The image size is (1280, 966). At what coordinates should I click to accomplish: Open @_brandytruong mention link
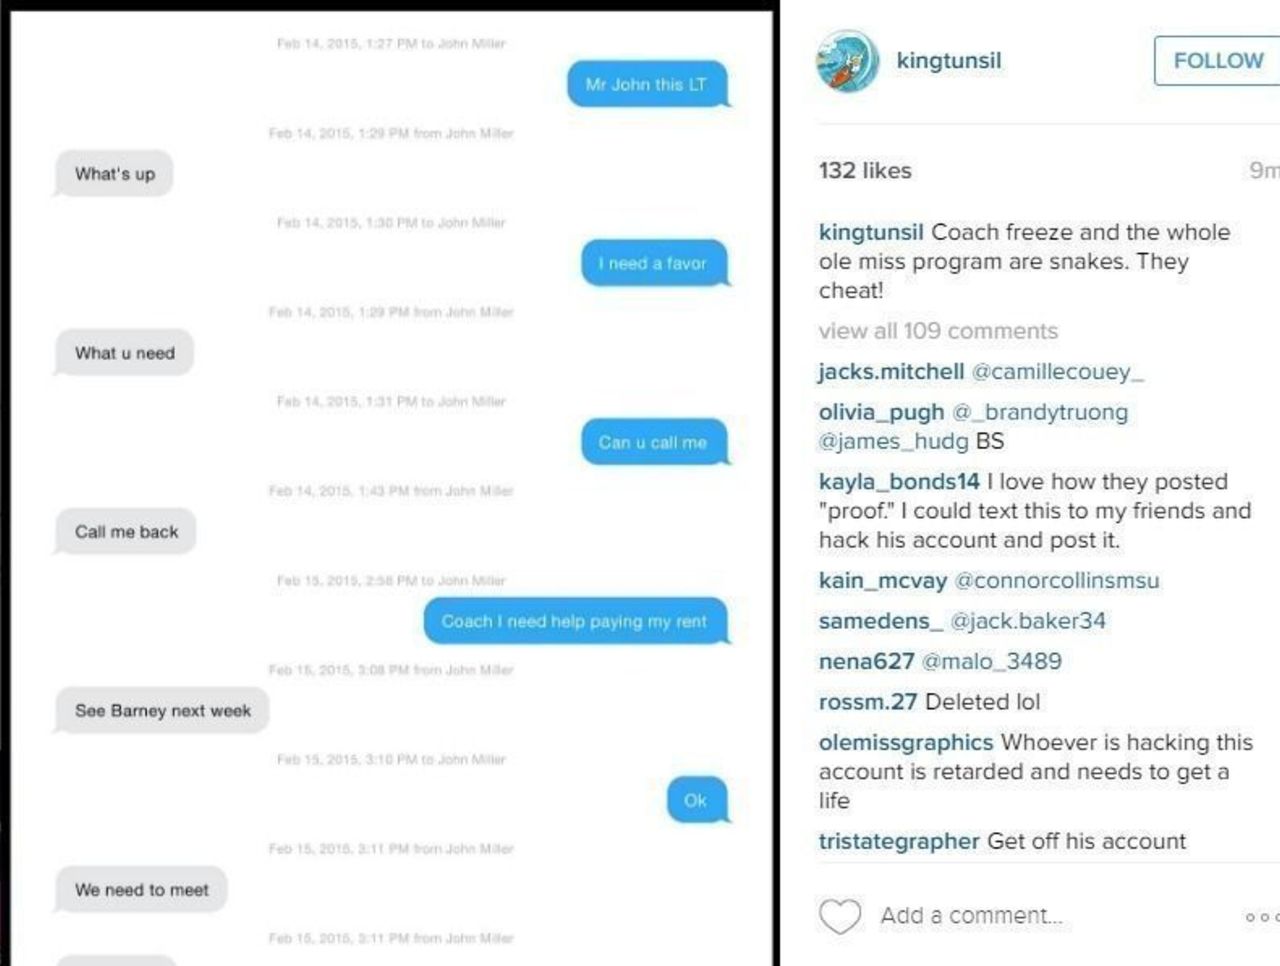click(1039, 412)
